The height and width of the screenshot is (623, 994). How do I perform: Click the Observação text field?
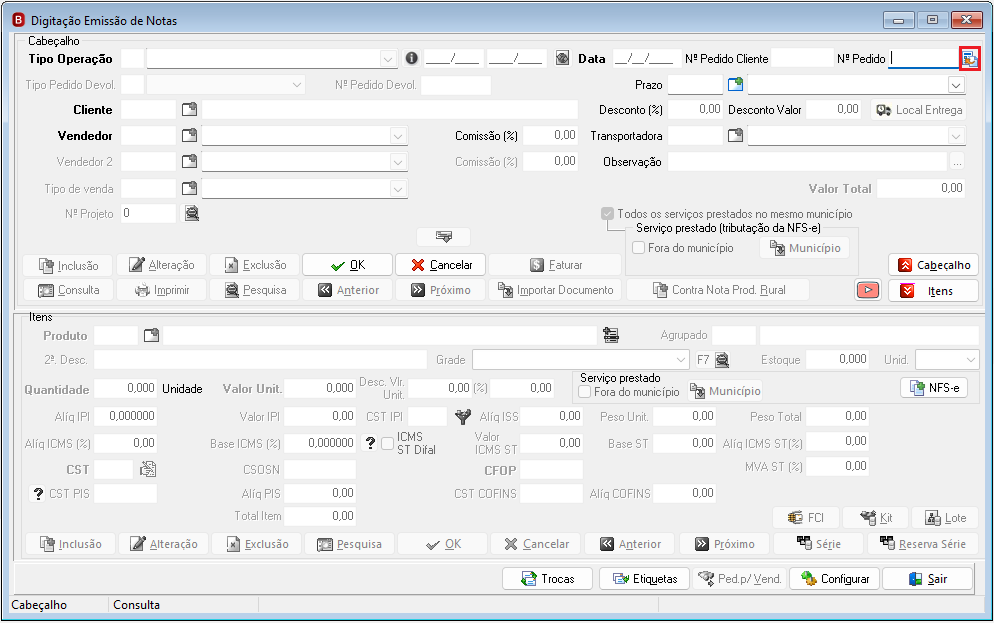pos(807,162)
